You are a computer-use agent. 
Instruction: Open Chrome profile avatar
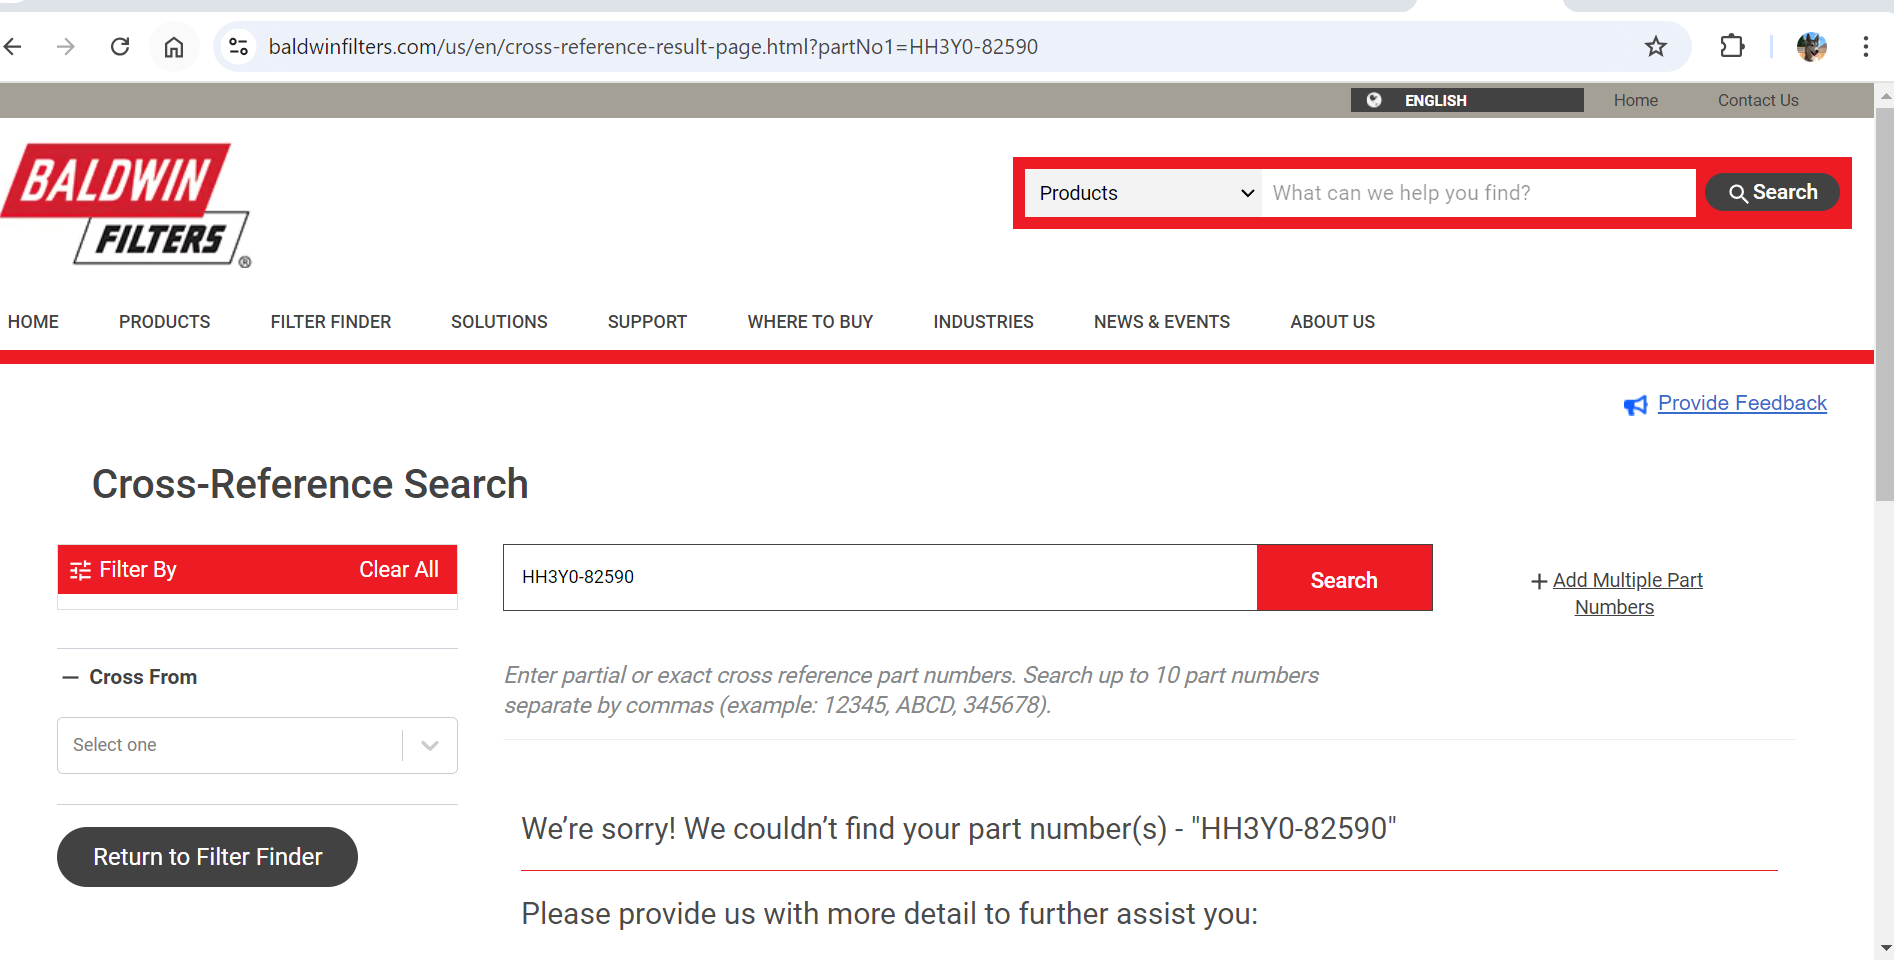1812,47
